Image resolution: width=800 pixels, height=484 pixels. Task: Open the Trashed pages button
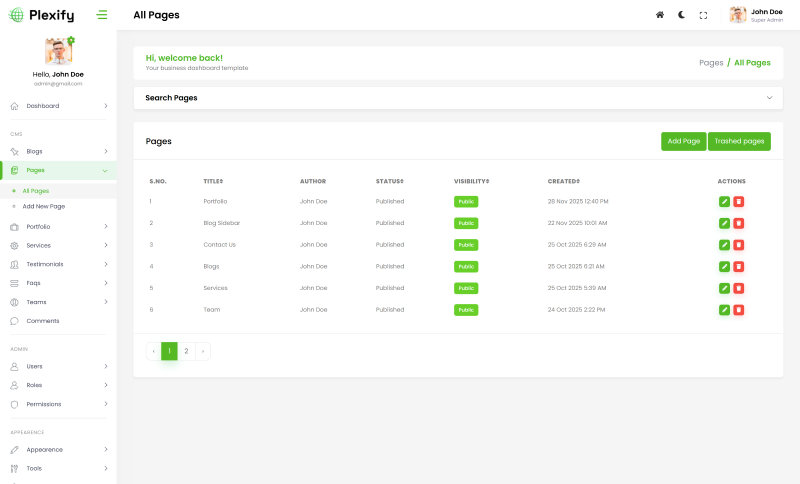[x=739, y=142]
